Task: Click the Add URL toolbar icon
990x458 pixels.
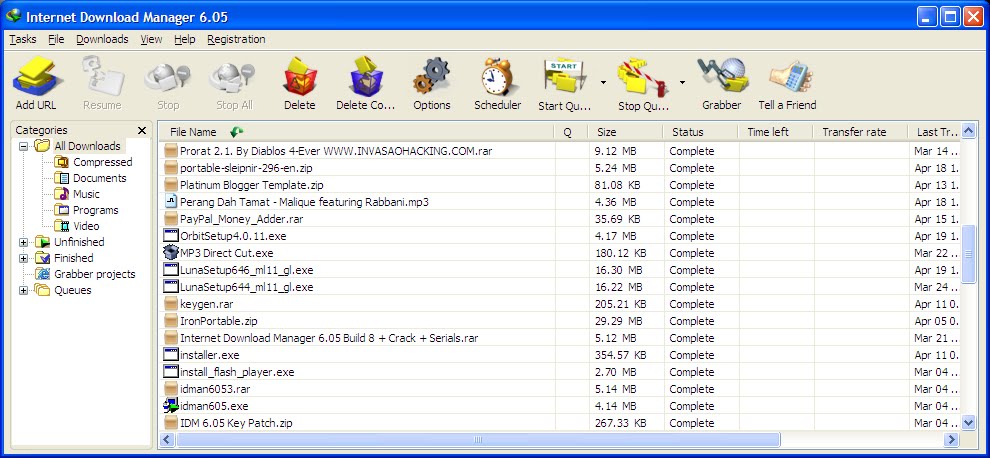Action: 36,76
